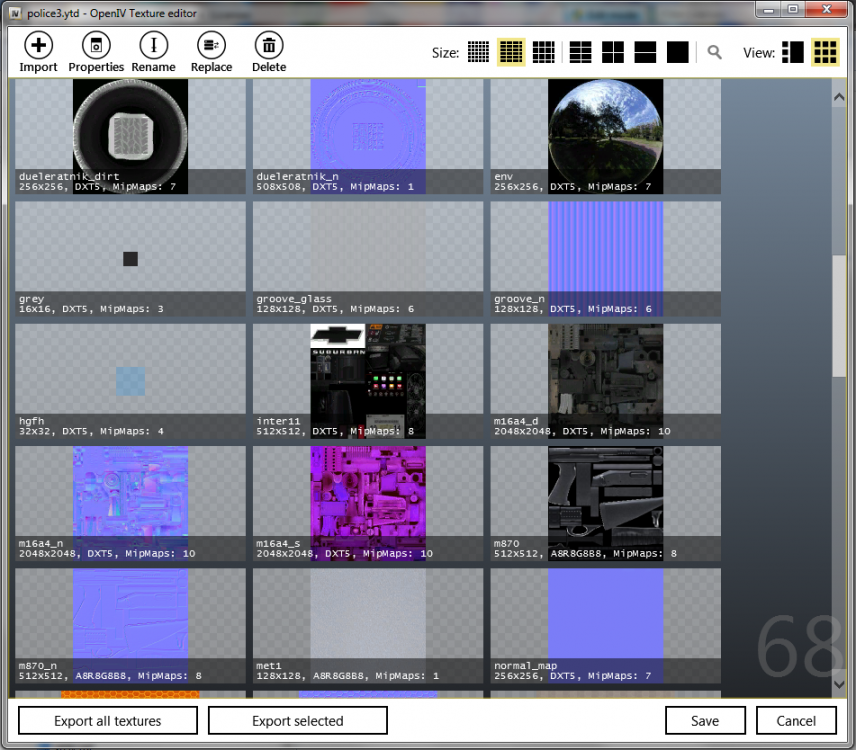The image size is (856, 750).
Task: Minimize the Texture editor window
Action: pyautogui.click(x=769, y=9)
